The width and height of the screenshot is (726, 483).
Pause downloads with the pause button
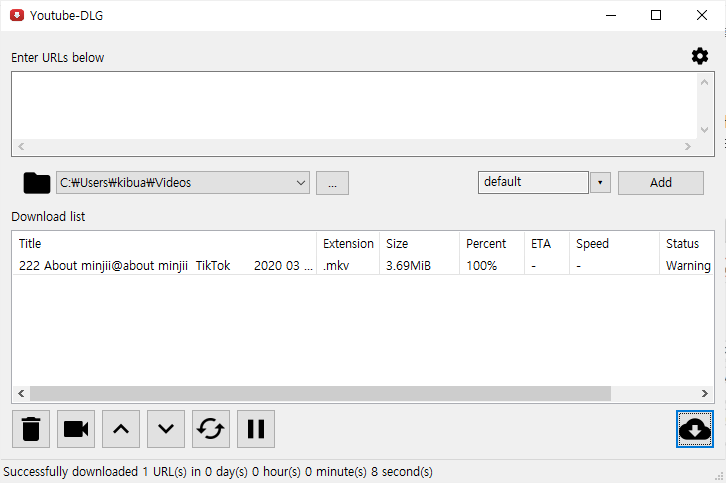point(256,429)
